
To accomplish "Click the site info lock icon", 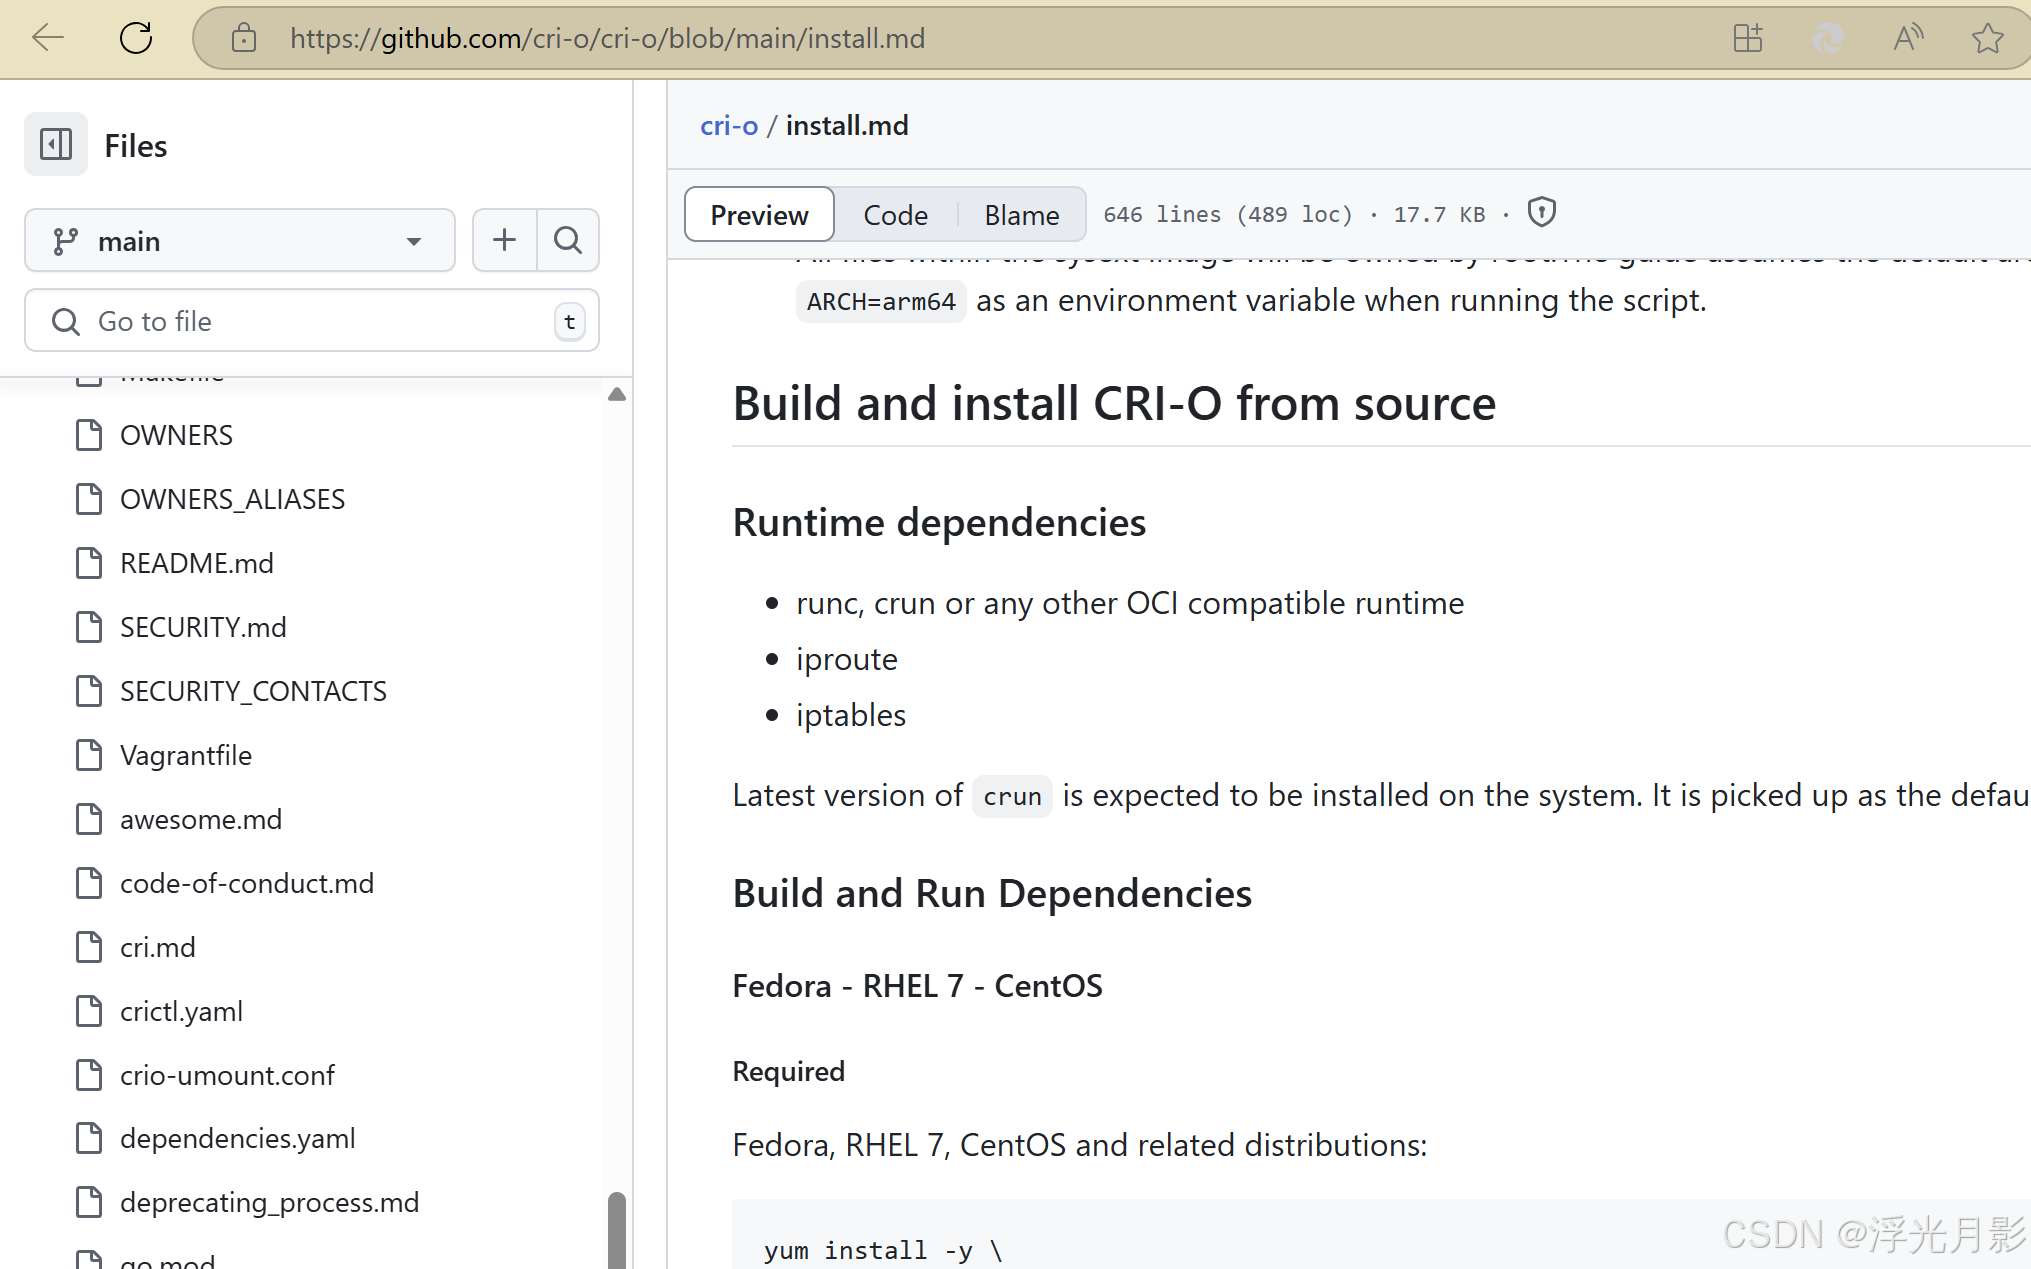I will click(244, 38).
